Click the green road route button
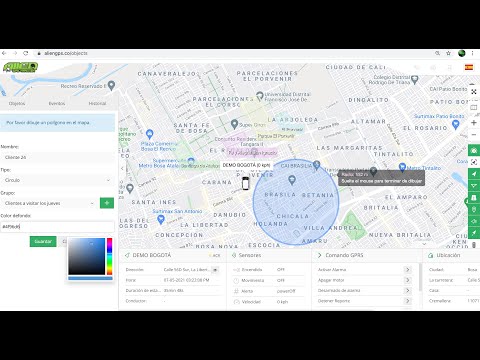This screenshot has height=360, width=480. pos(474,197)
